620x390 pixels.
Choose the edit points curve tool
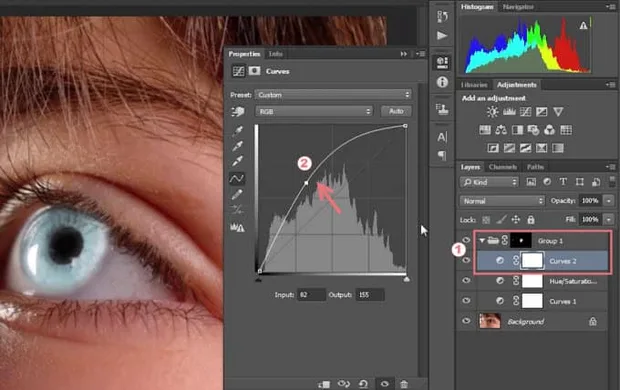pos(237,178)
